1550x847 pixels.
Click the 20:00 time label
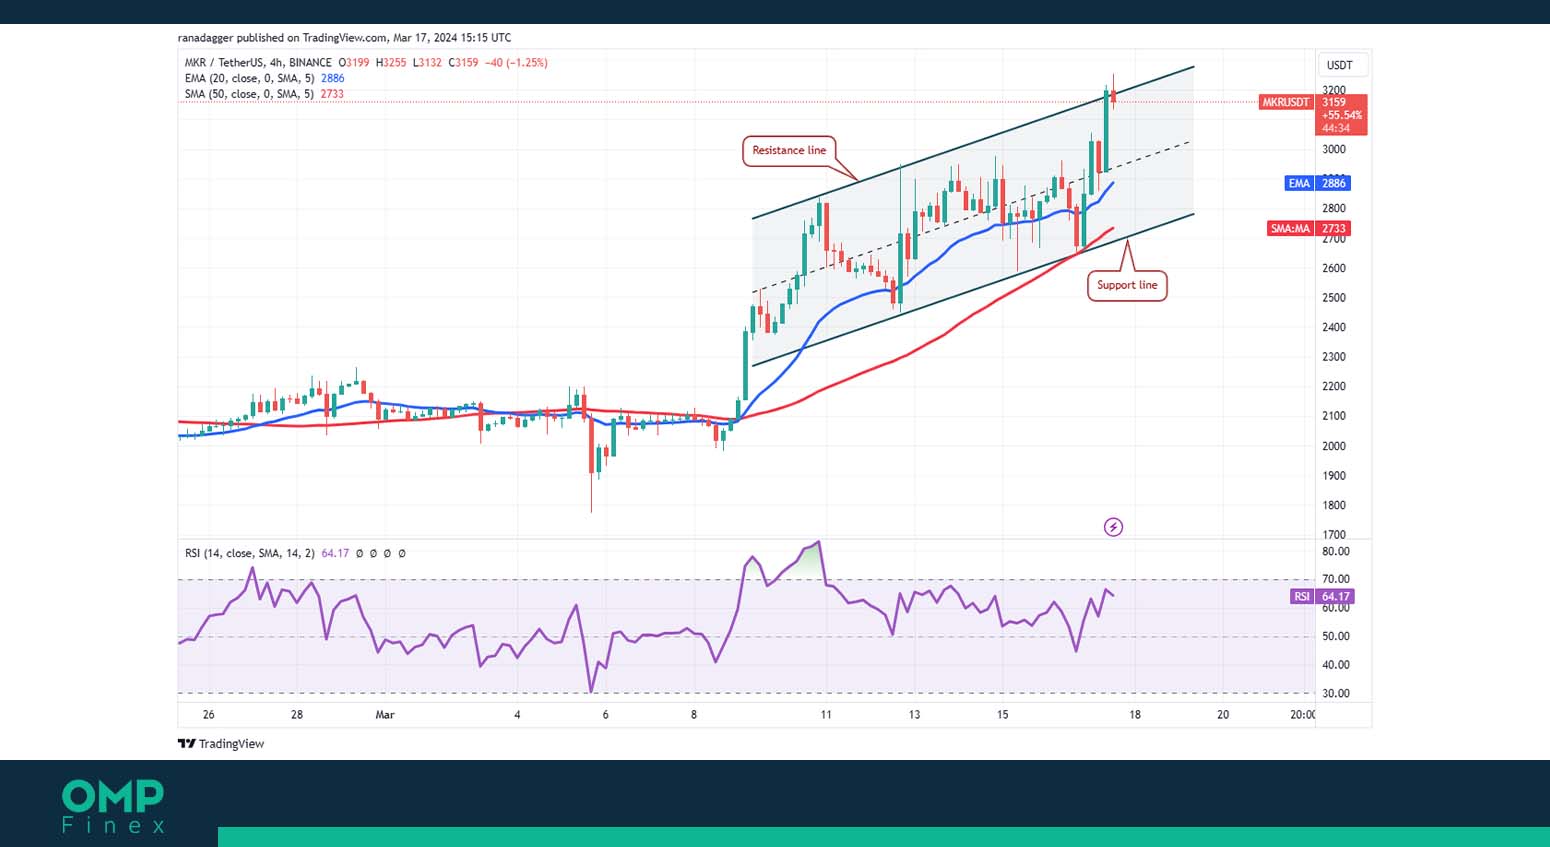click(1302, 714)
